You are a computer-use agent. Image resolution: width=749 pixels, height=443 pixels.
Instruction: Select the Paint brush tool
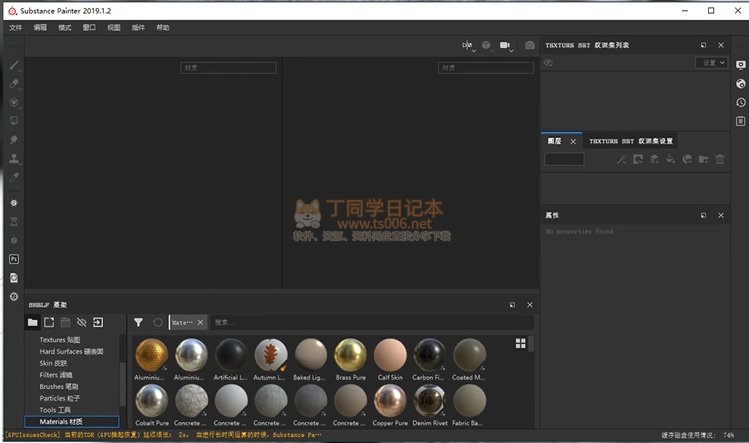pos(14,65)
